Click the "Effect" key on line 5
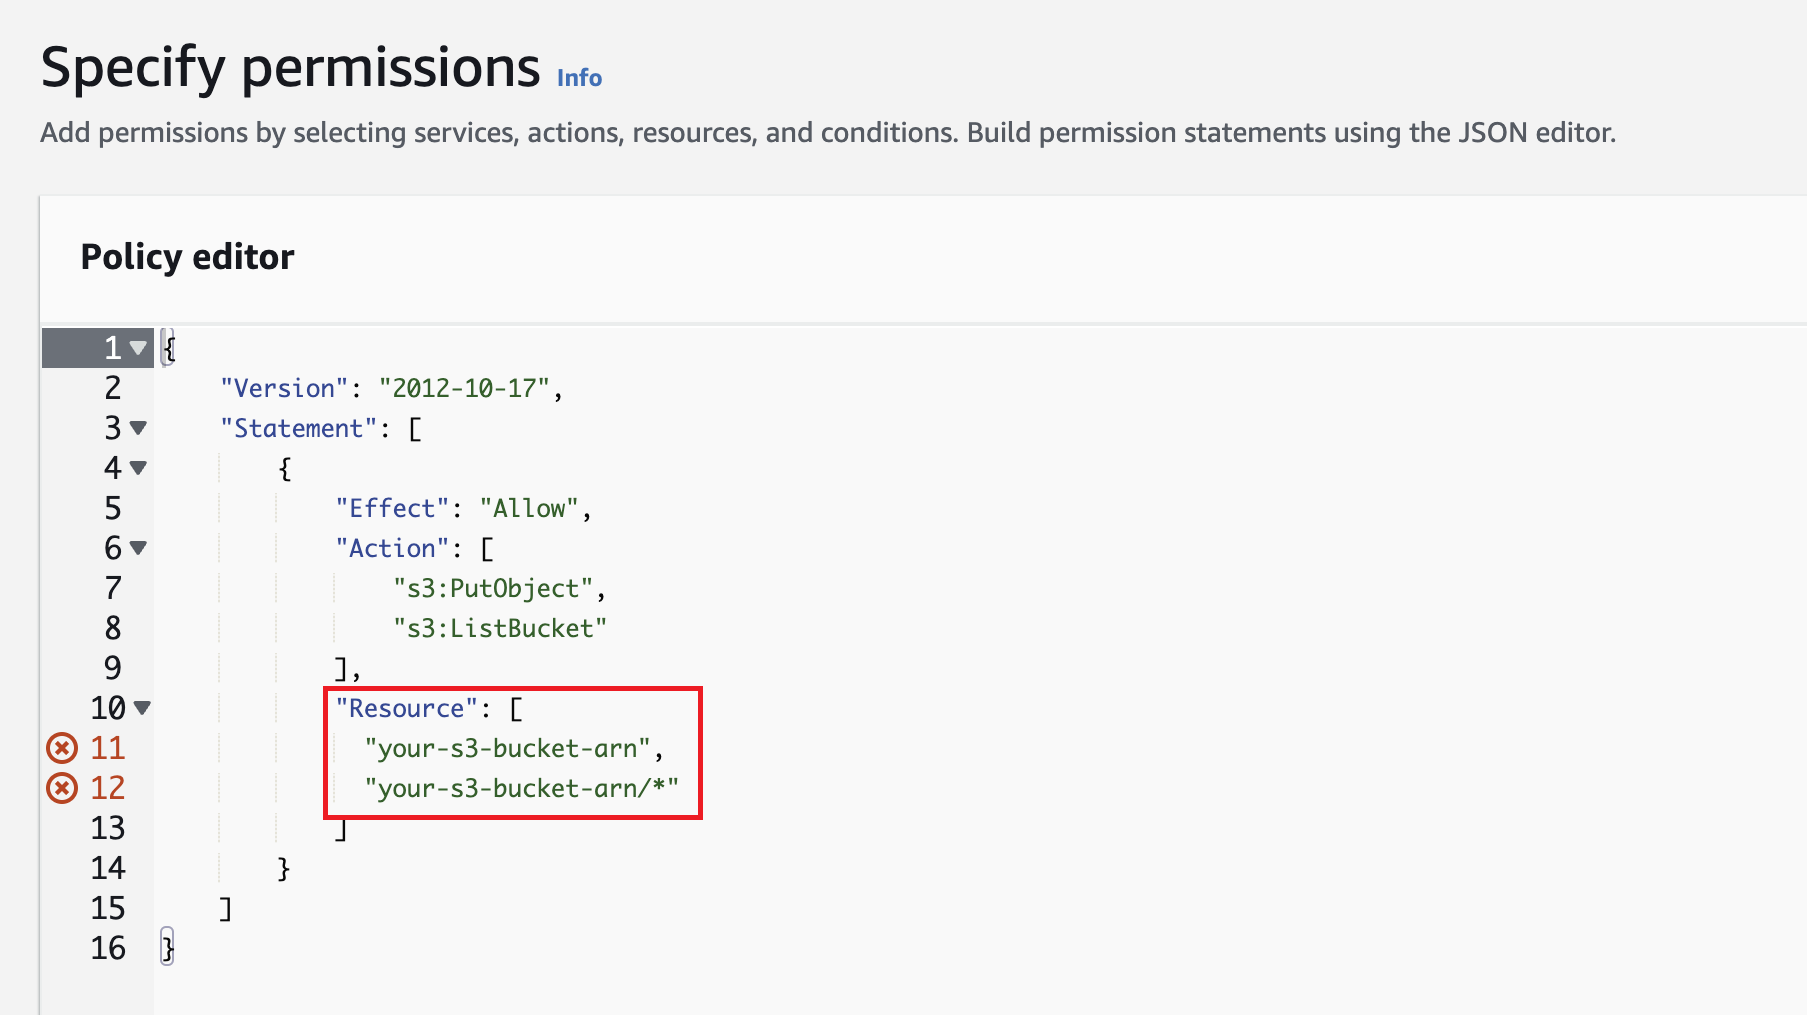Viewport: 1807px width, 1015px height. 392,508
